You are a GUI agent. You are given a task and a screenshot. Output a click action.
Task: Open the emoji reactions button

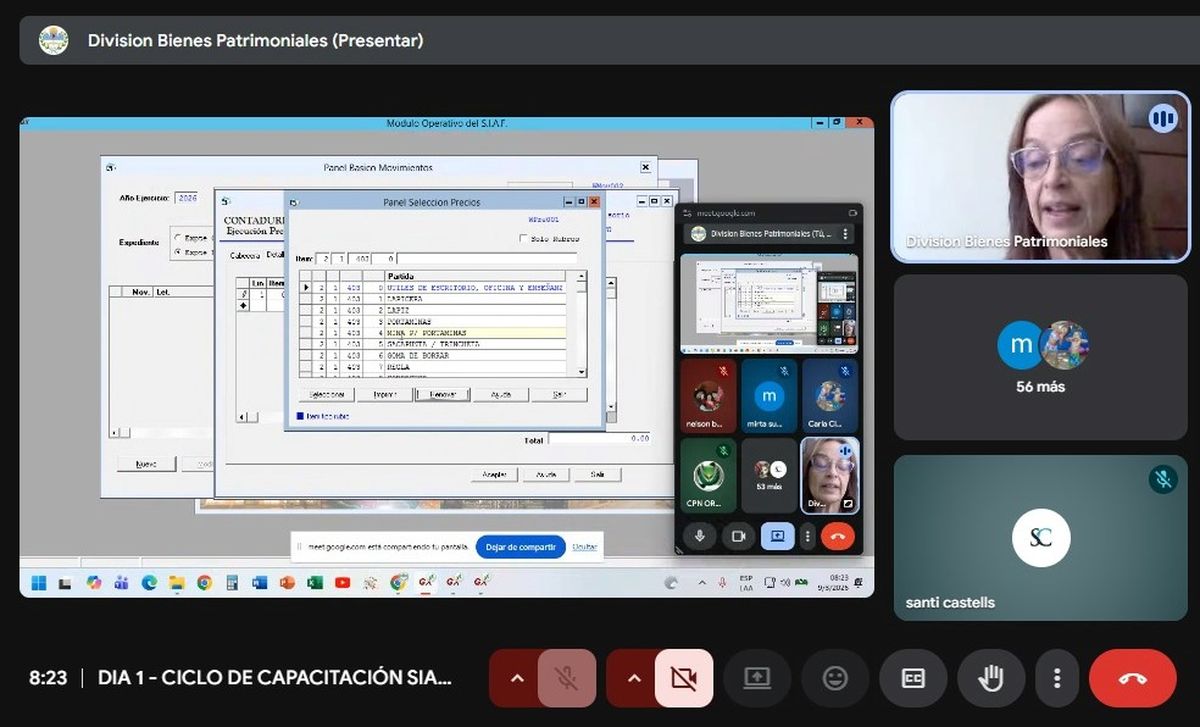coord(835,679)
